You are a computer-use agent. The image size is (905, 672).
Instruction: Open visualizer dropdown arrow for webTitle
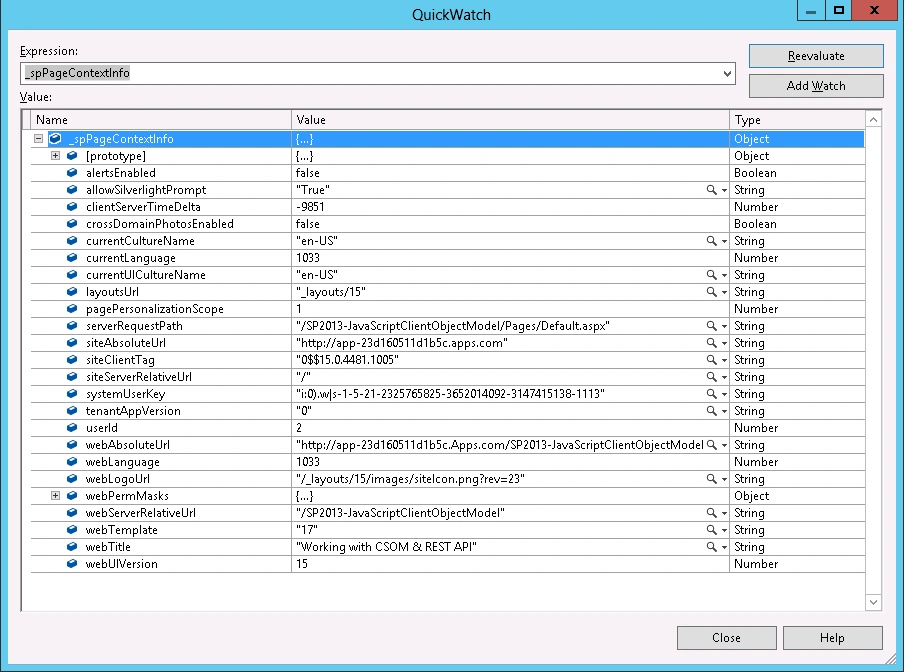[724, 547]
